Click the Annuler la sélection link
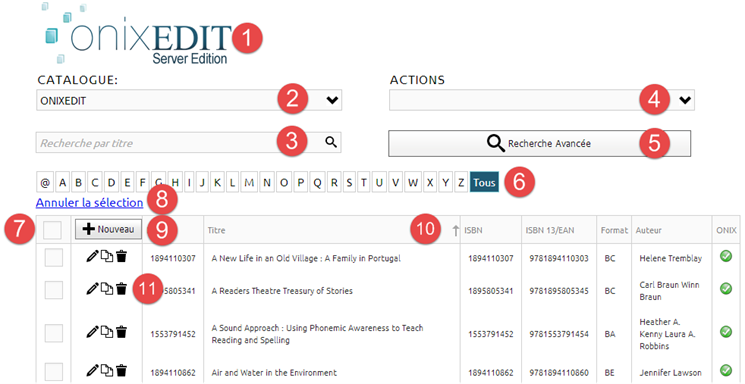 (89, 203)
